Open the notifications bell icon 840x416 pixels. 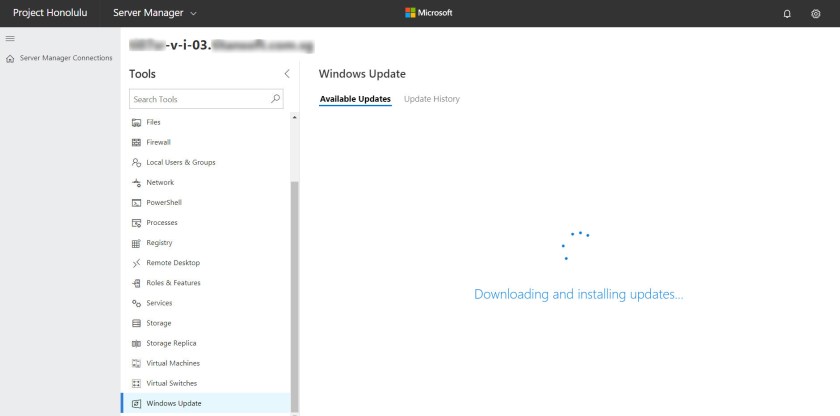pos(786,13)
